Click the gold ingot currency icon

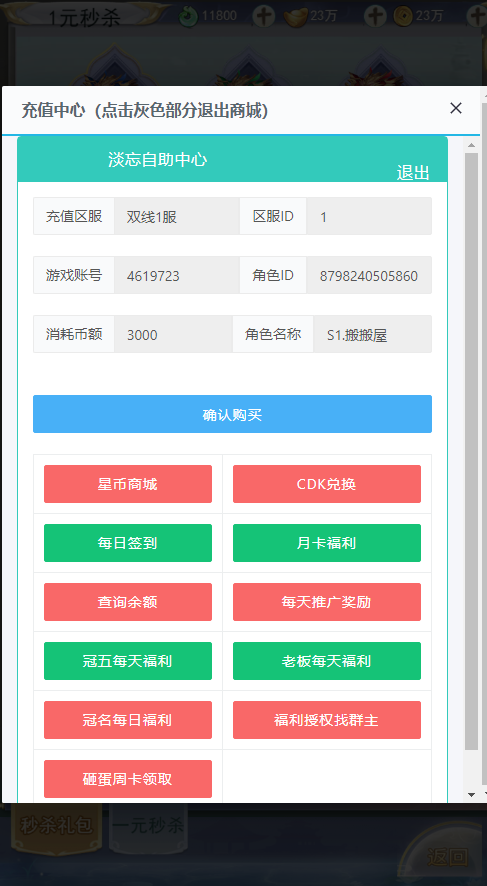[x=295, y=17]
